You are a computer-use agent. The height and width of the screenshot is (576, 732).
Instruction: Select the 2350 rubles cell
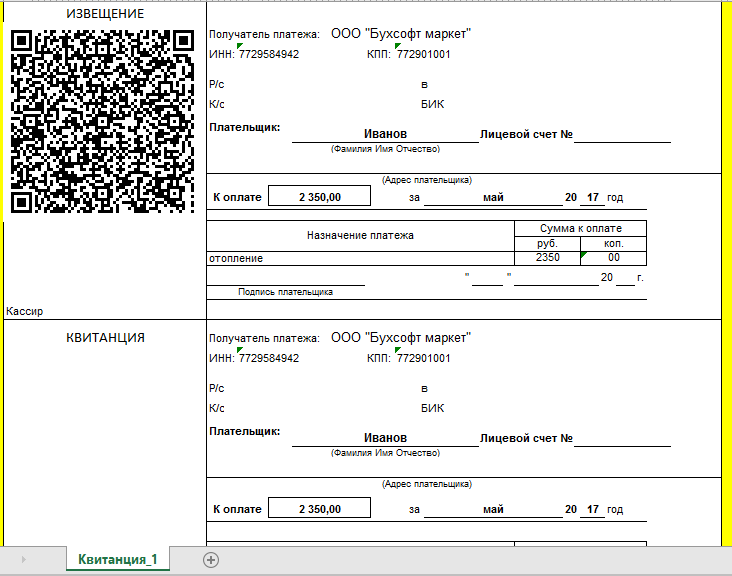[x=547, y=258]
